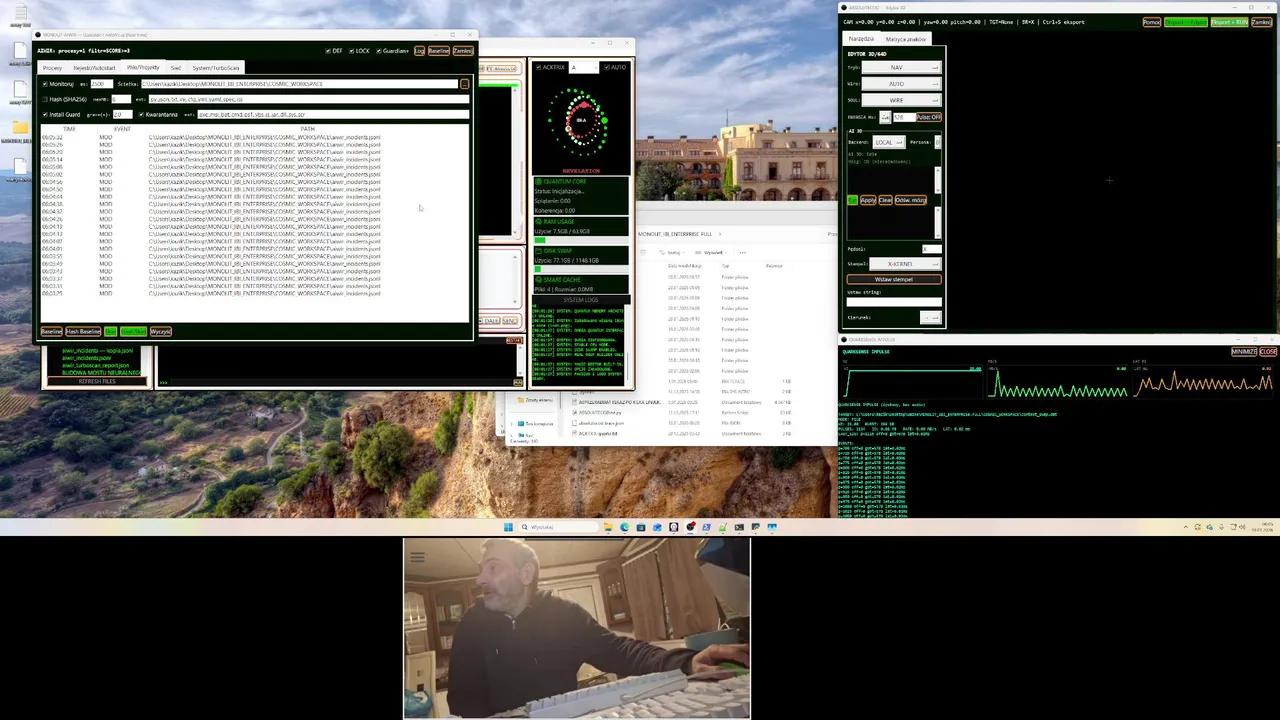The height and width of the screenshot is (720, 1280).
Task: Click the REFRESH FILES button
Action: point(97,381)
